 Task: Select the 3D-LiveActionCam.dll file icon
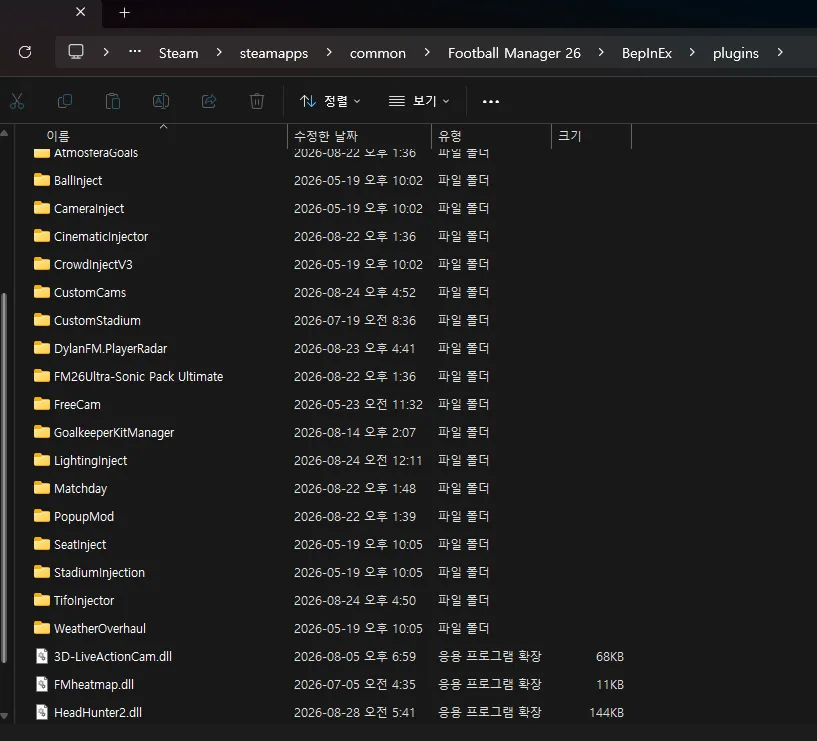(x=42, y=656)
